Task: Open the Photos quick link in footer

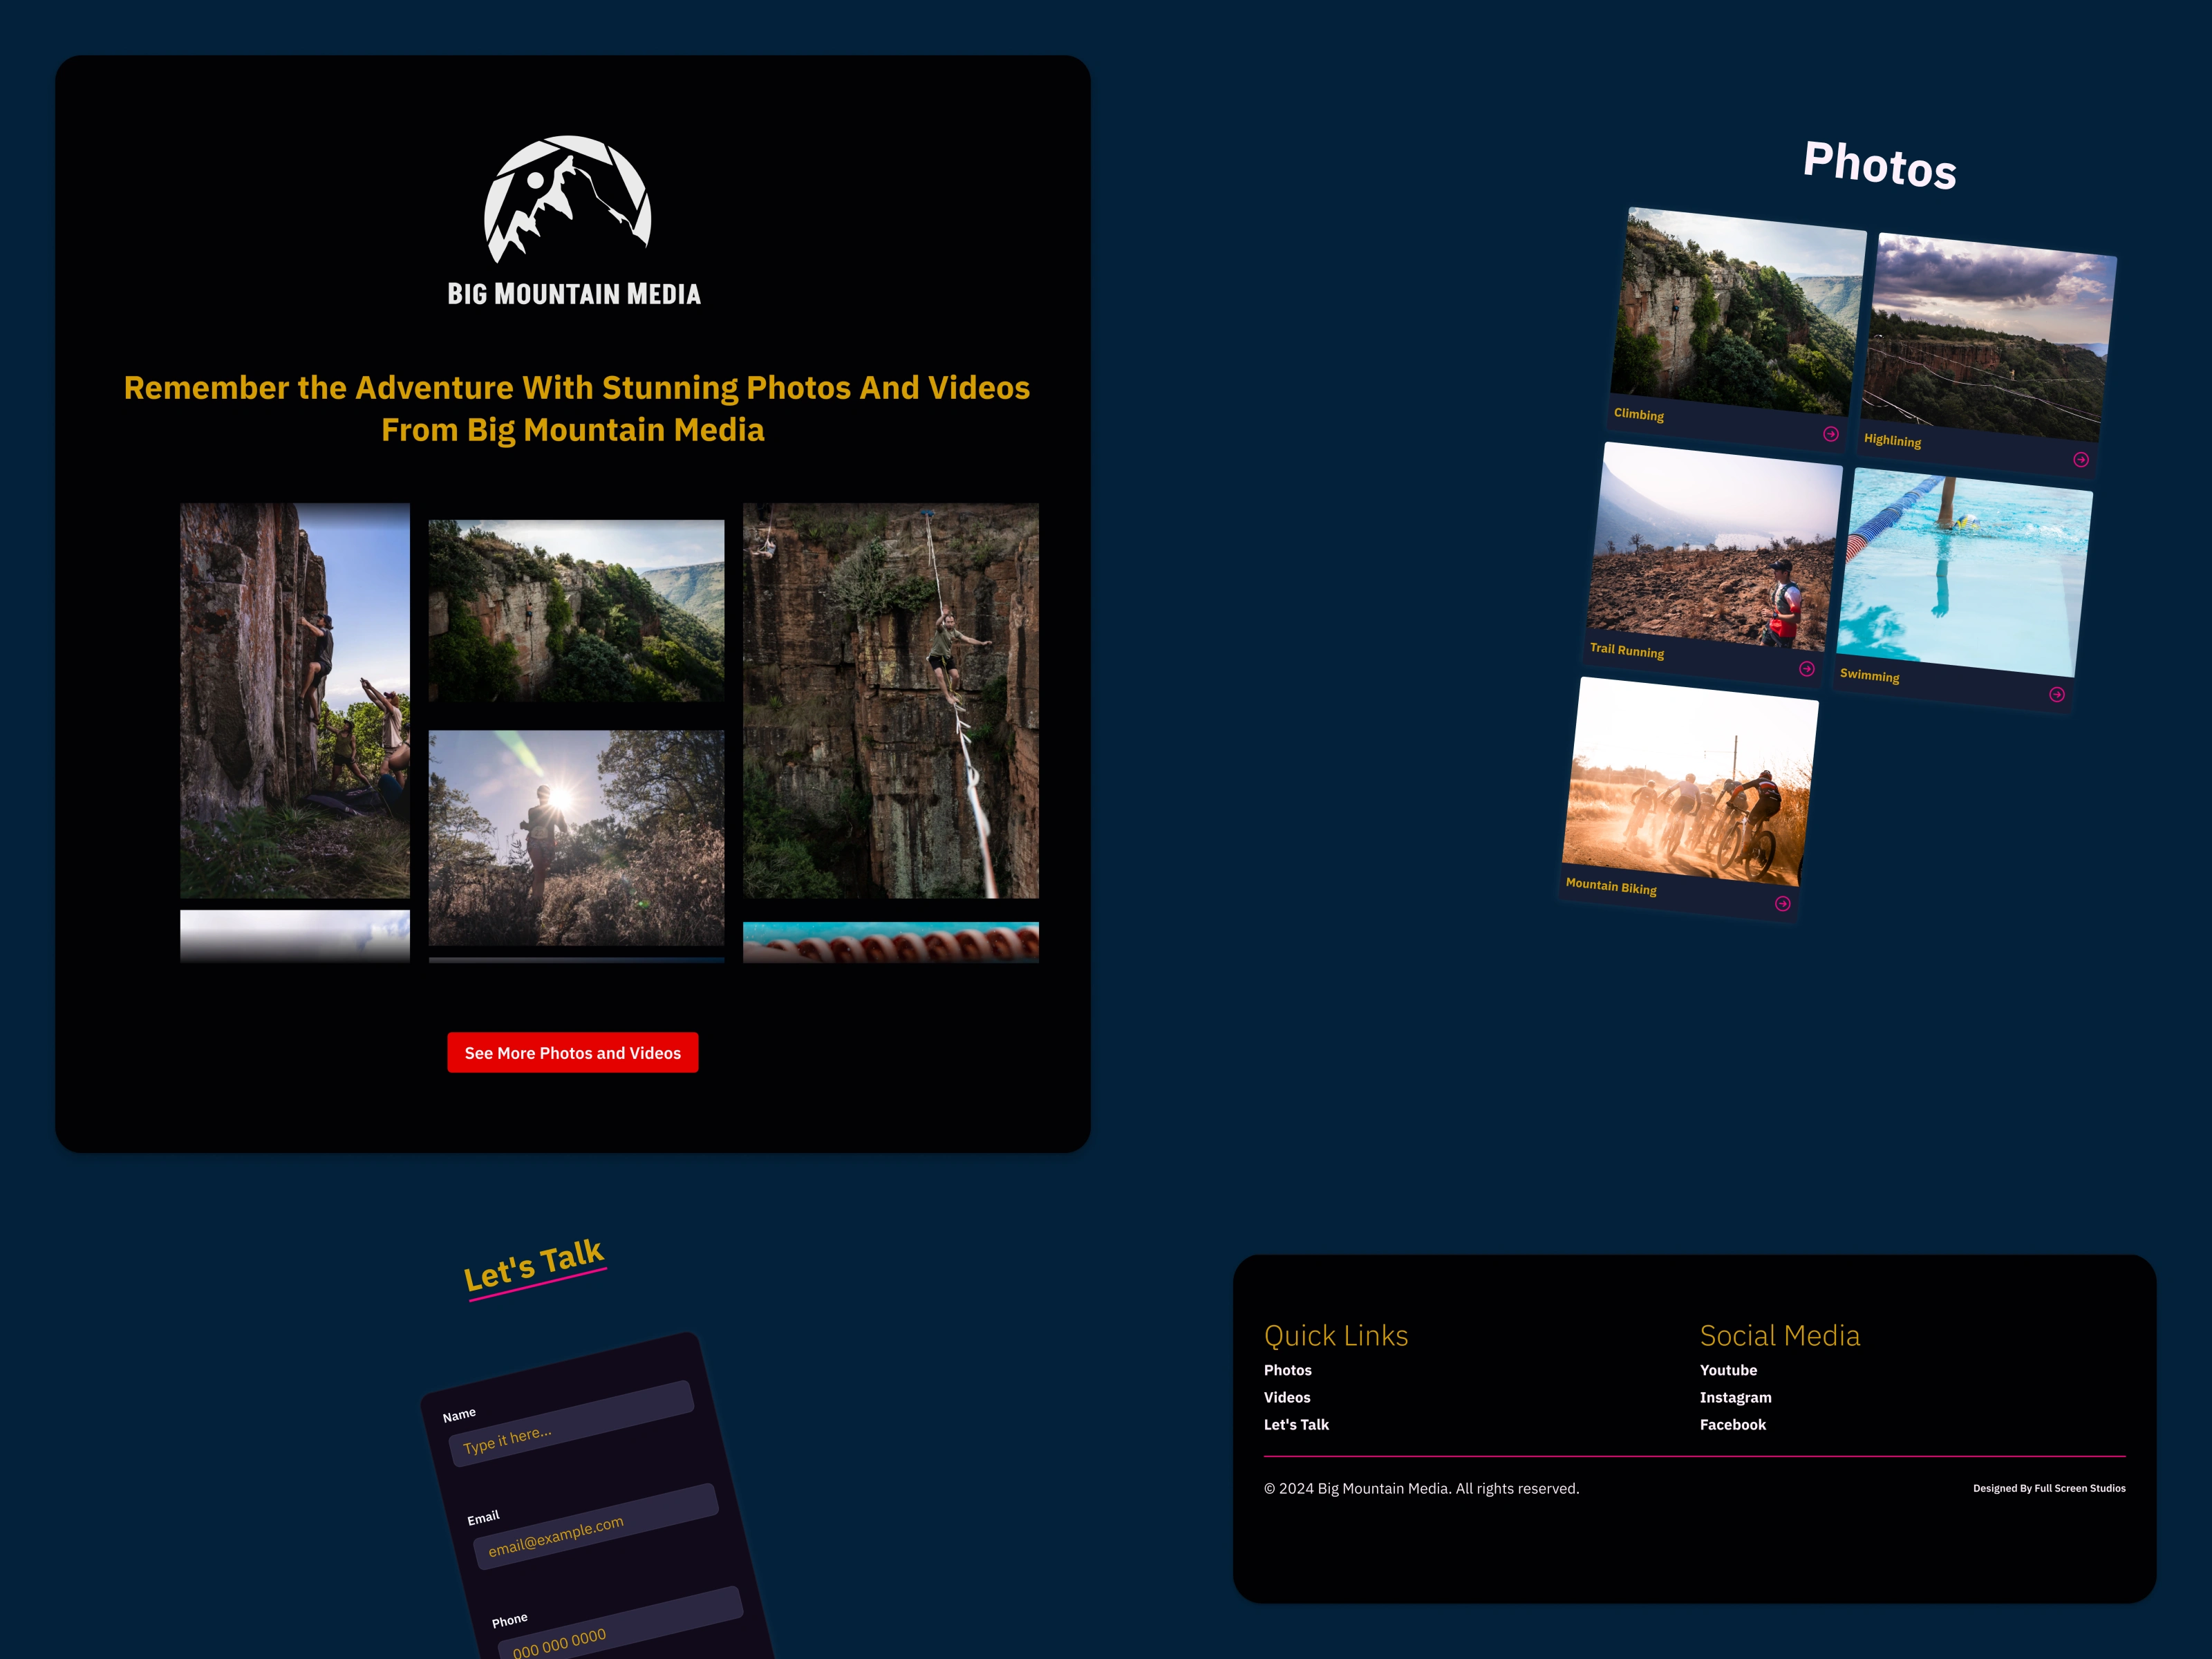Action: pyautogui.click(x=1288, y=1370)
